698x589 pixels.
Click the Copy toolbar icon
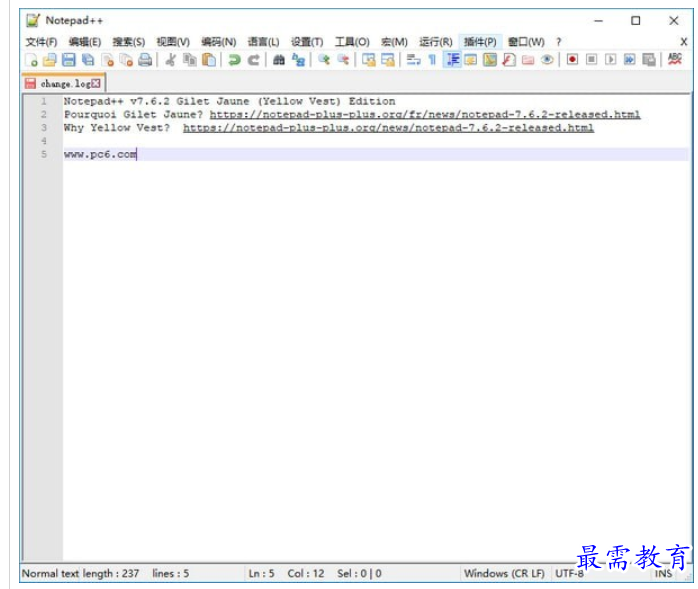[190, 60]
